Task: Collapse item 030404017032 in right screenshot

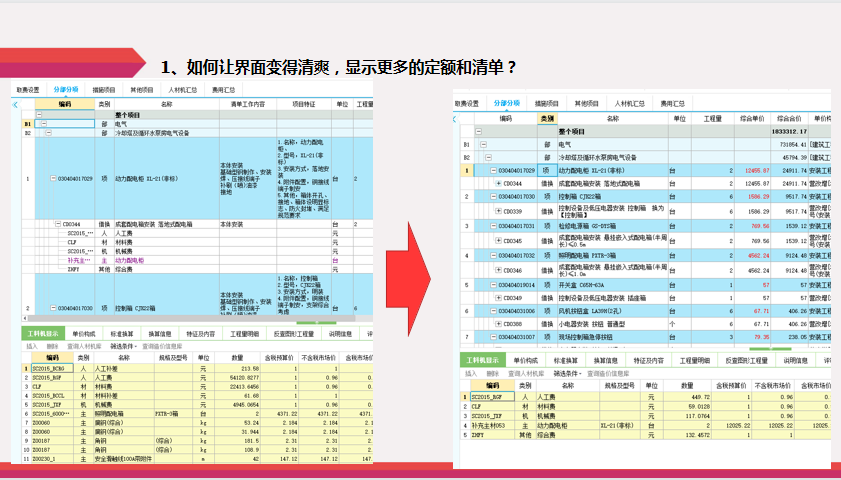Action: [493, 256]
